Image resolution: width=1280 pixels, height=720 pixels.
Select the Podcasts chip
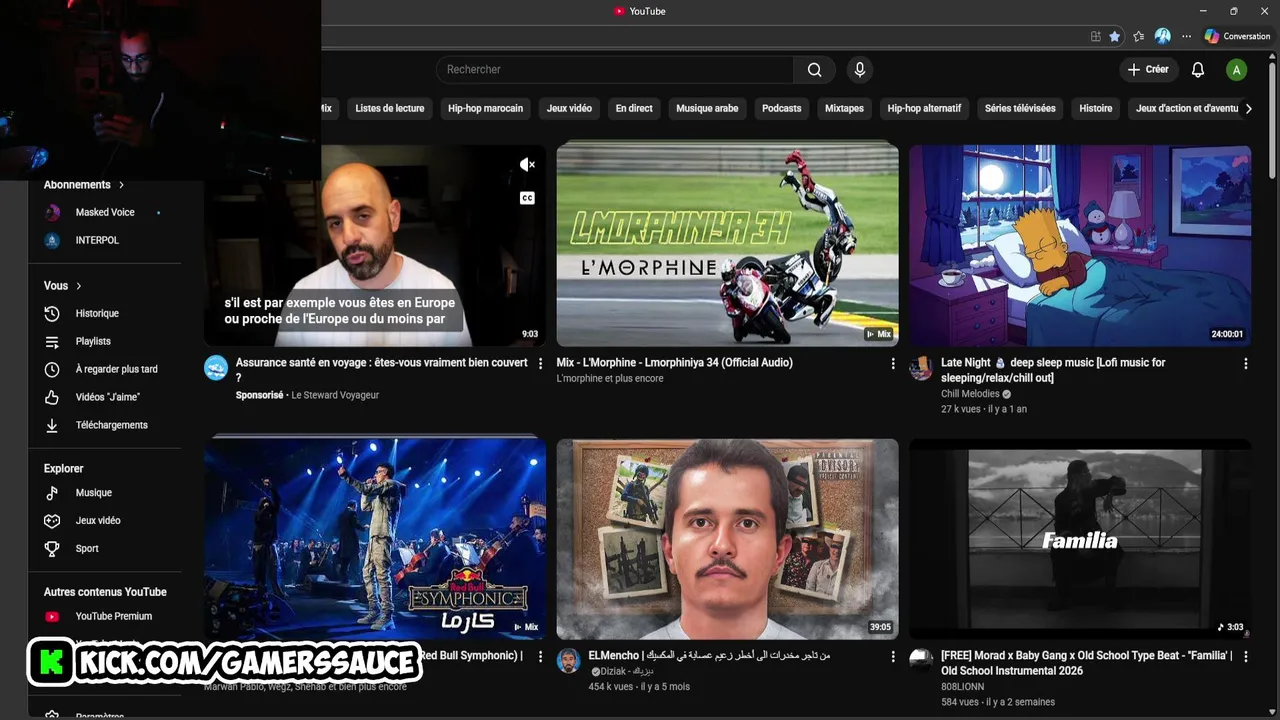point(781,108)
